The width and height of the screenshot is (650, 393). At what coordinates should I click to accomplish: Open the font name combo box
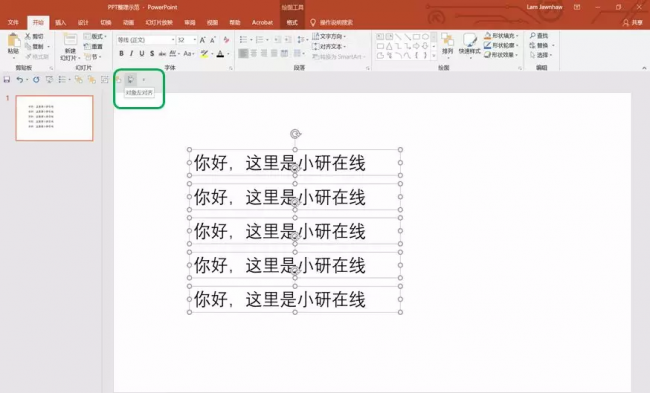tap(146, 40)
